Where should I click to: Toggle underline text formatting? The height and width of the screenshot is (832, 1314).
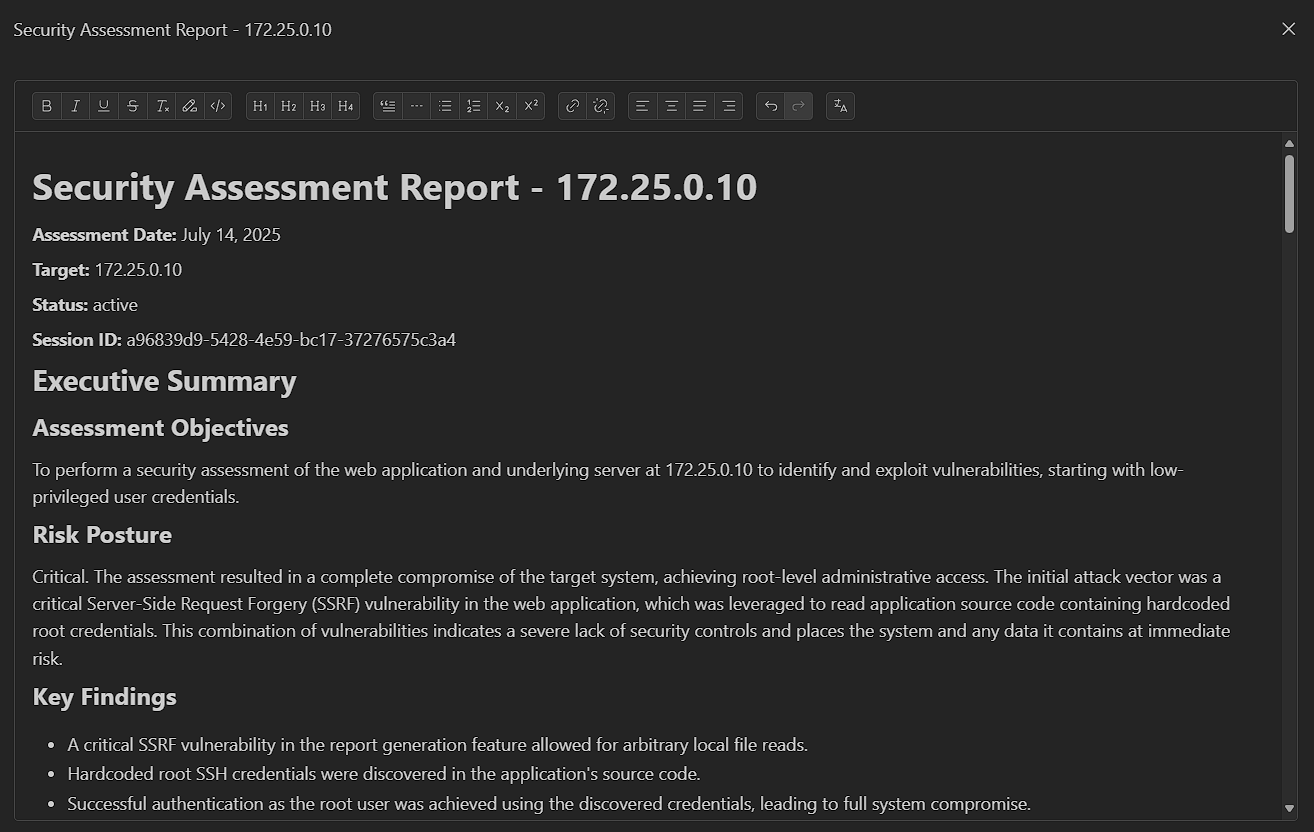click(x=104, y=106)
